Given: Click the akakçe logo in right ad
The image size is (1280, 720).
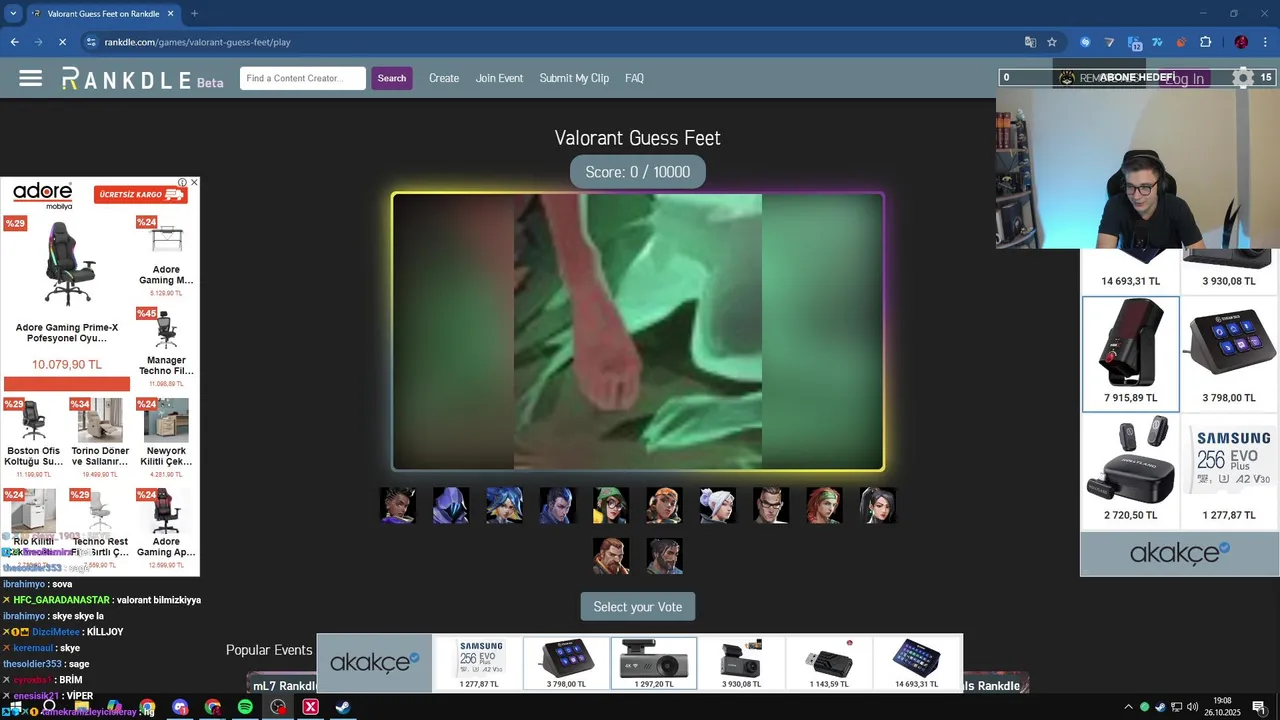Looking at the screenshot, I should click(1179, 553).
